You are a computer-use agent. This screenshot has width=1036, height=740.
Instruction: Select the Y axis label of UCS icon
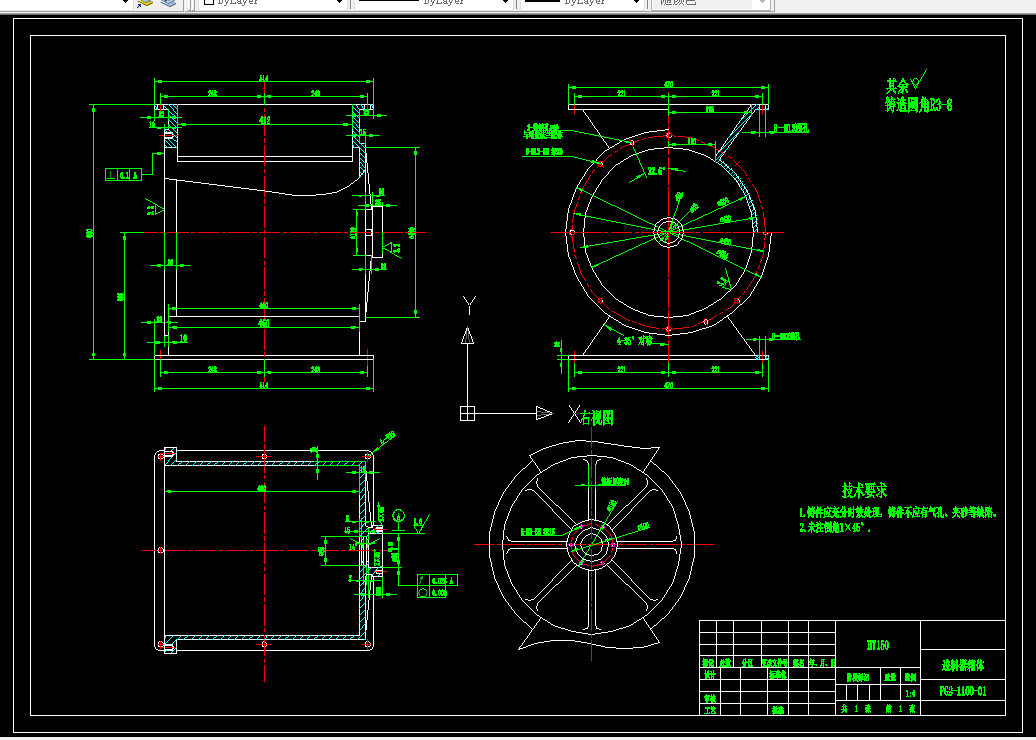469,305
